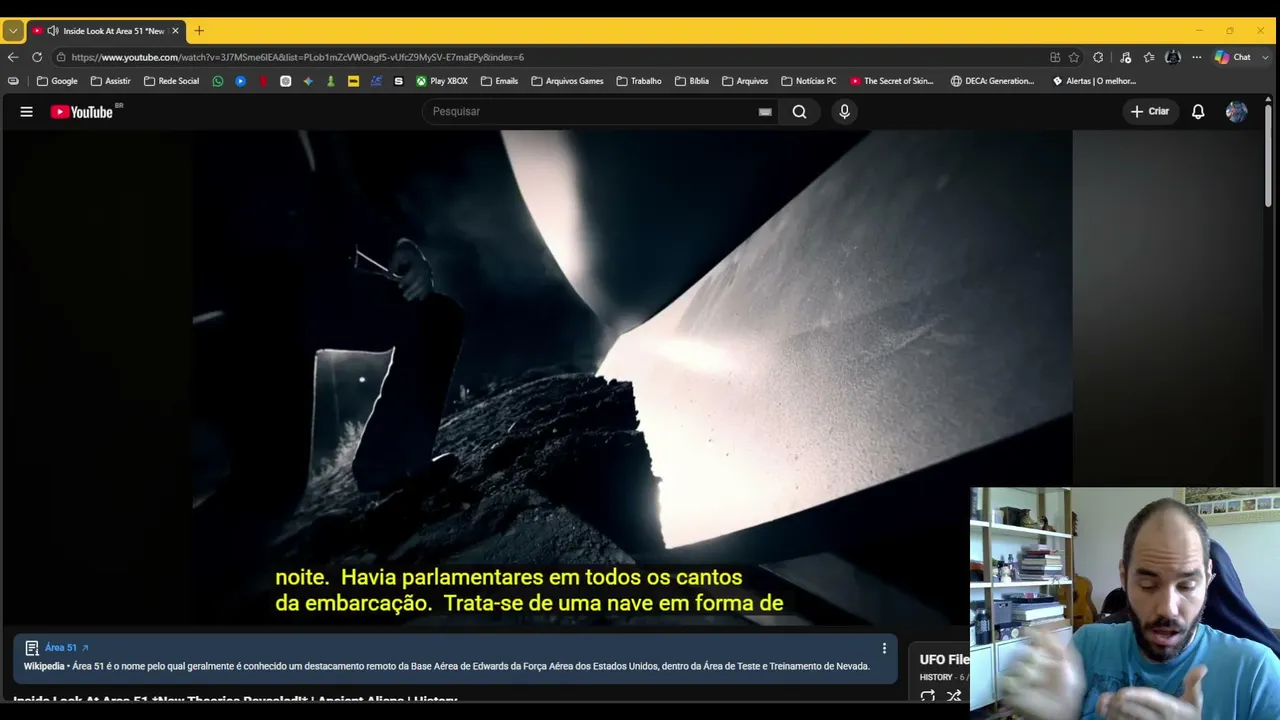Open the split screen icon in address bar
This screenshot has width=1280, height=720.
(1055, 57)
